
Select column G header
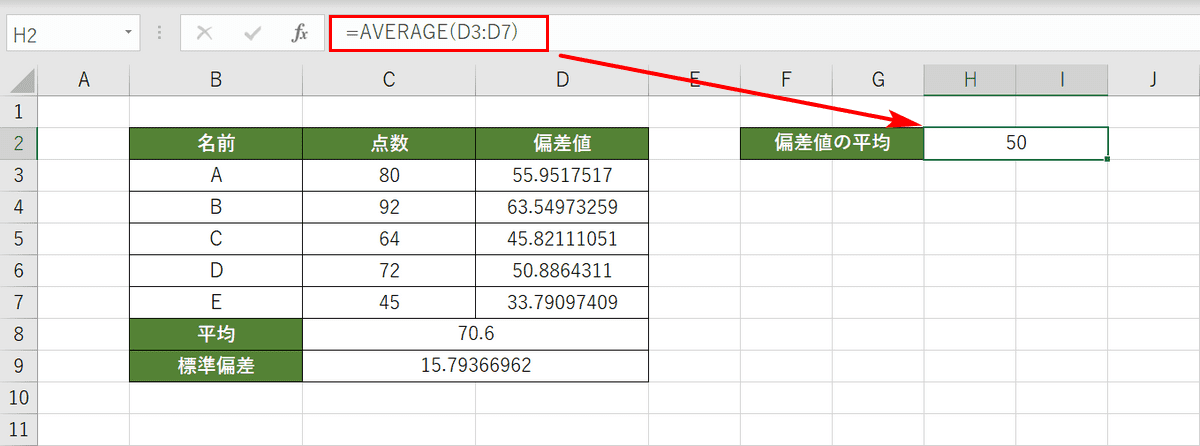click(x=878, y=79)
